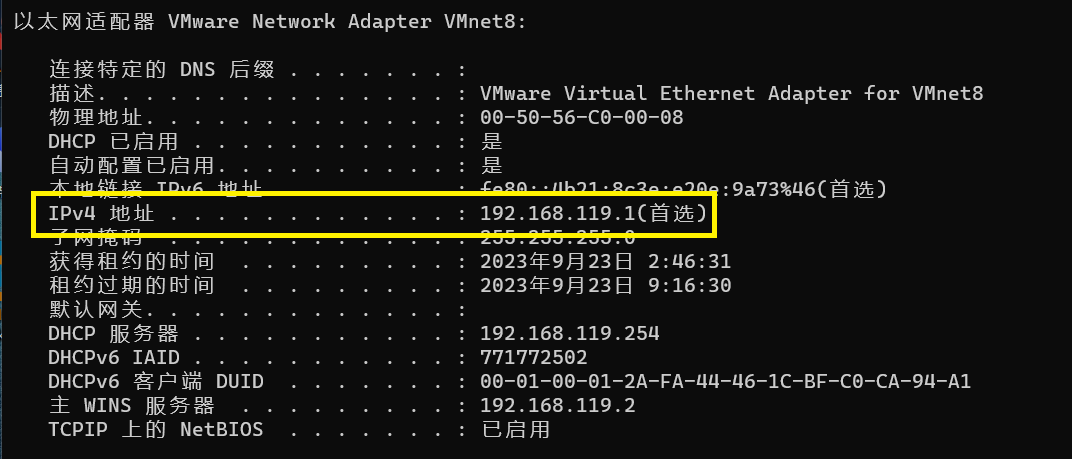The height and width of the screenshot is (459, 1072).
Task: Click the DHCPv6 IAID value 771772502
Action: coord(533,358)
